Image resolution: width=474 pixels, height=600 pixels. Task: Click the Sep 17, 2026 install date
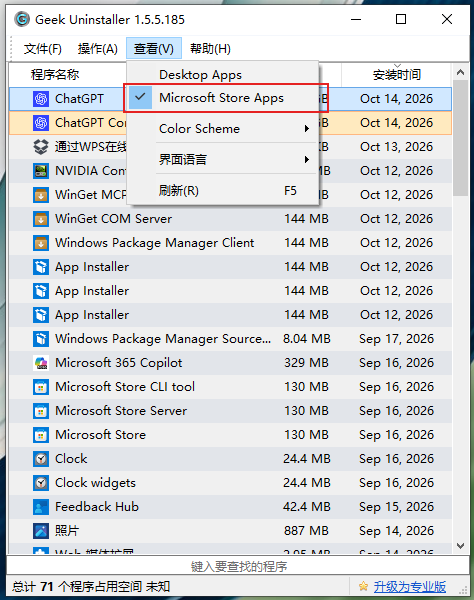[x=396, y=339]
